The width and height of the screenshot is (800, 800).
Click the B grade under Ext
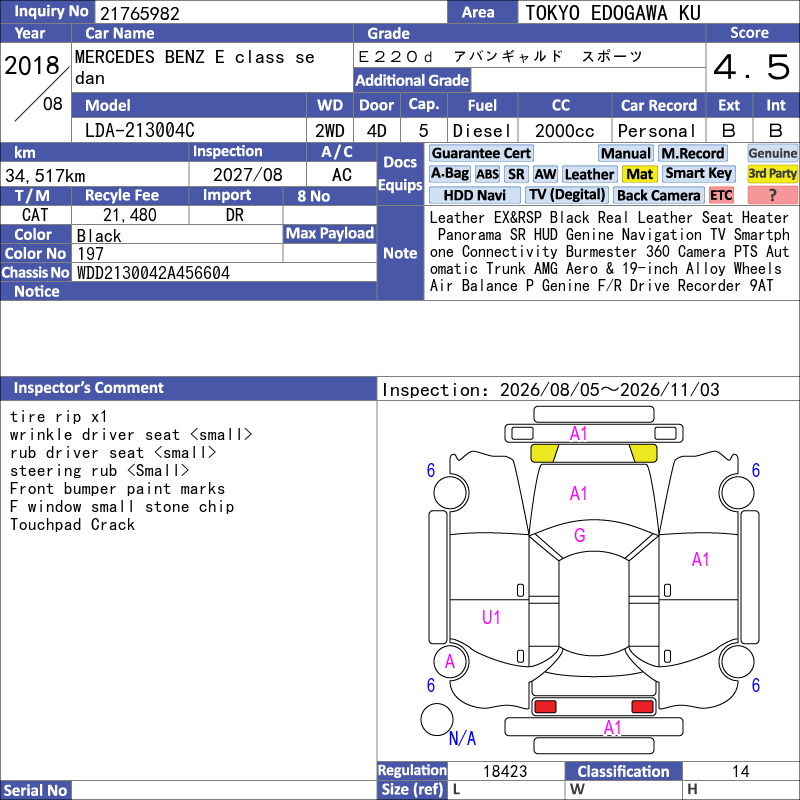click(729, 131)
